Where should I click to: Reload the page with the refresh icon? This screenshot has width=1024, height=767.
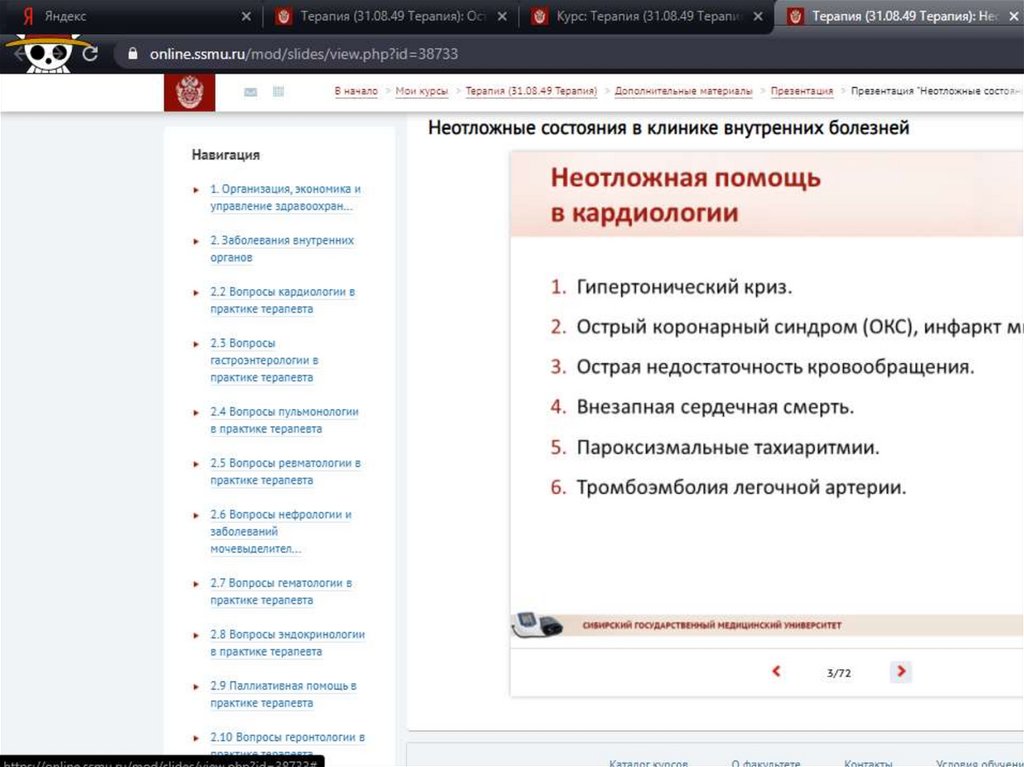(90, 54)
